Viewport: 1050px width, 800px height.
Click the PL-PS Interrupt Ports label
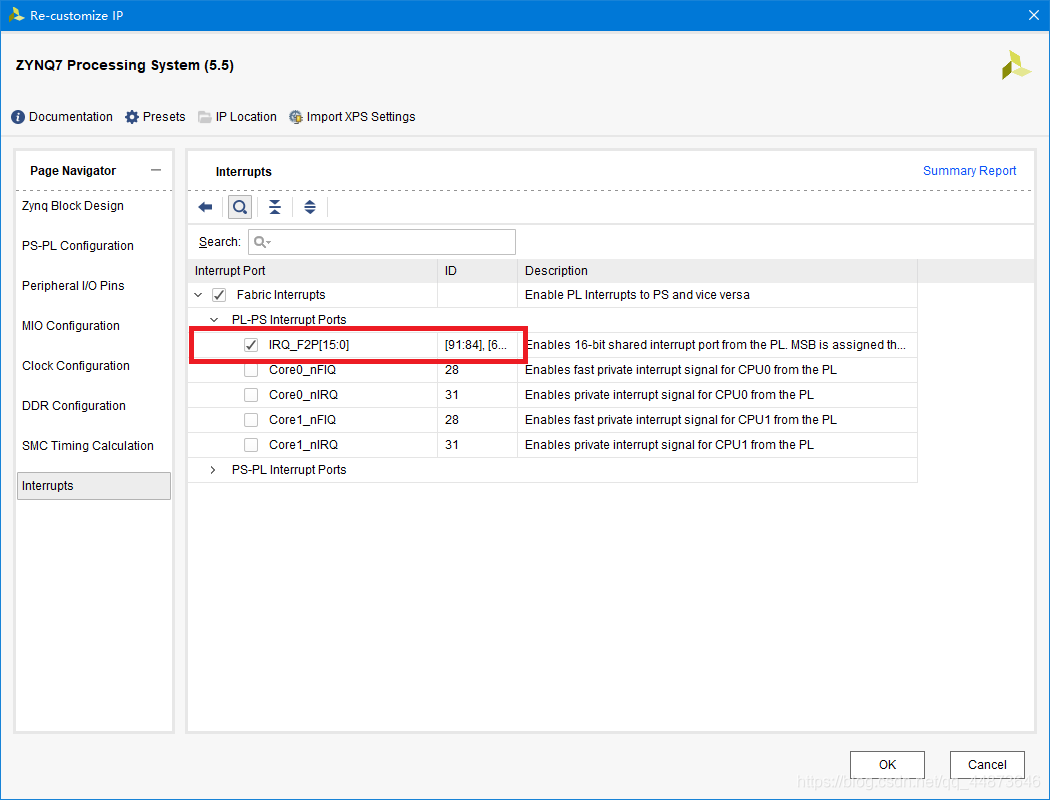pos(289,320)
